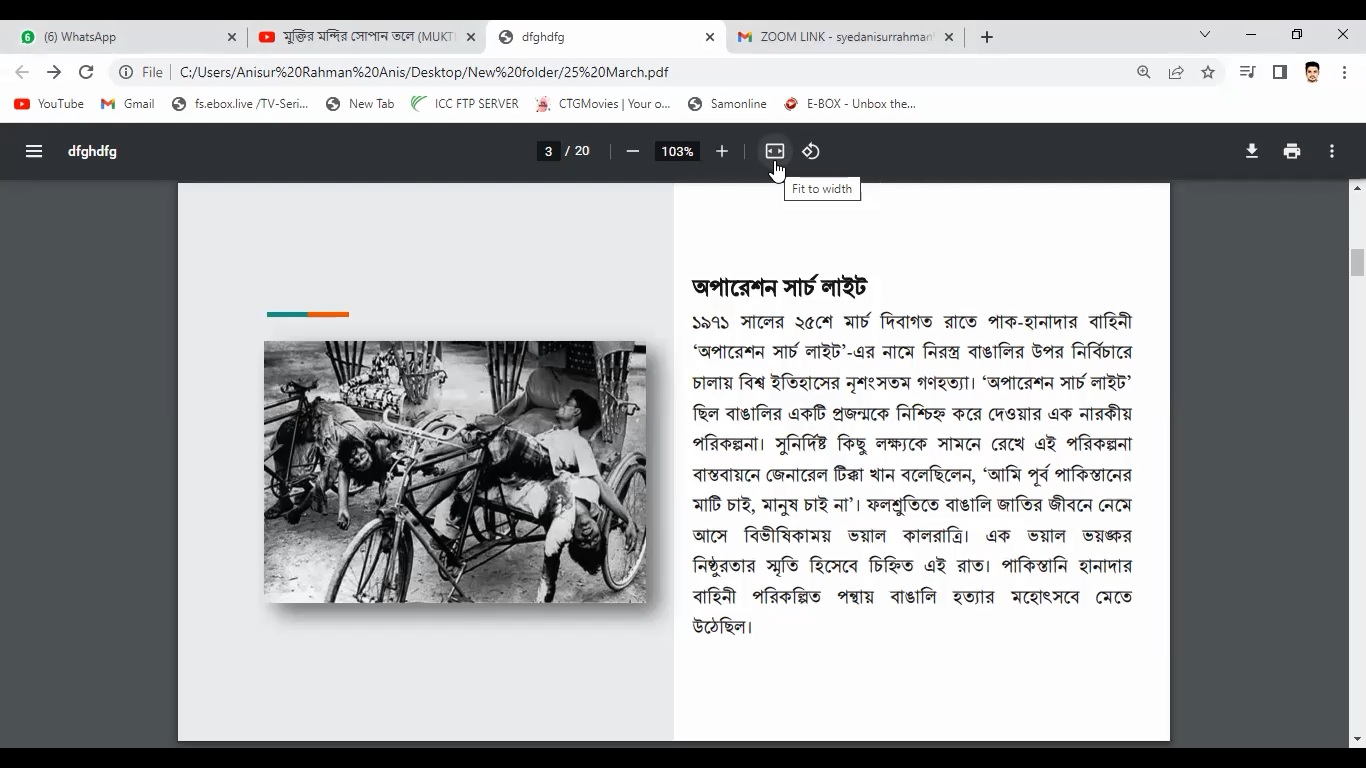Open E-BOX bookmark
The width and height of the screenshot is (1366, 768).
850,104
